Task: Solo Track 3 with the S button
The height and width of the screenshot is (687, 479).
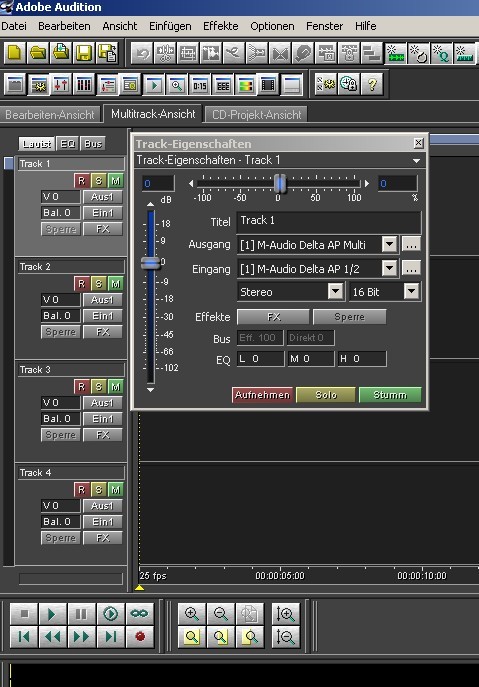Action: point(98,387)
